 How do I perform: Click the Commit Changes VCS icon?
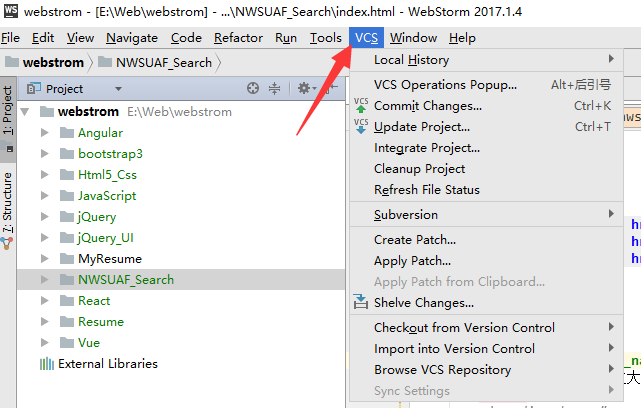[x=361, y=105]
